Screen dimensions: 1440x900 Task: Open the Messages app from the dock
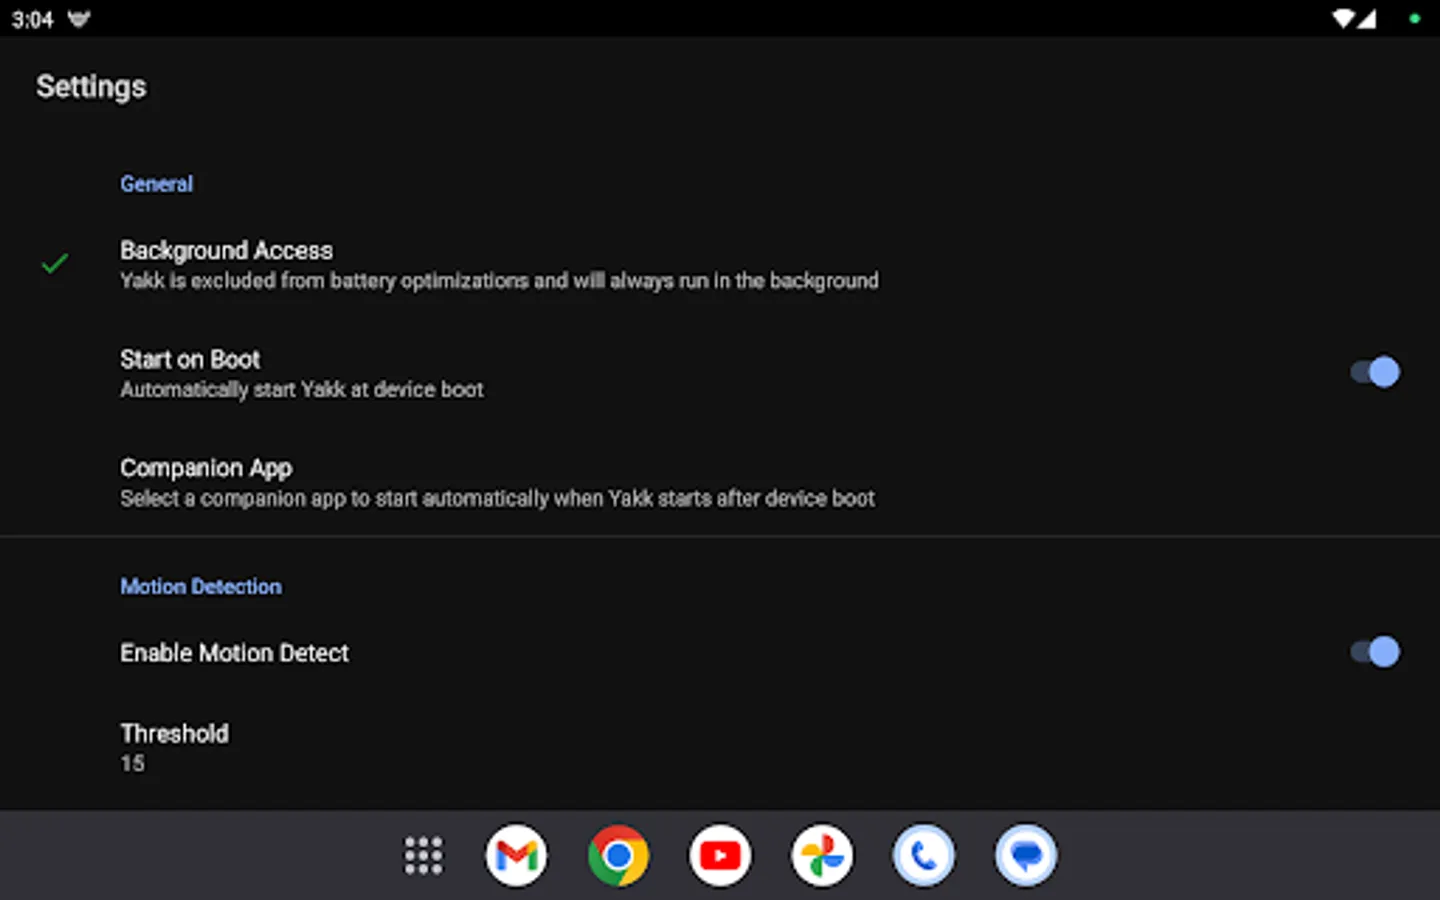coord(1025,855)
